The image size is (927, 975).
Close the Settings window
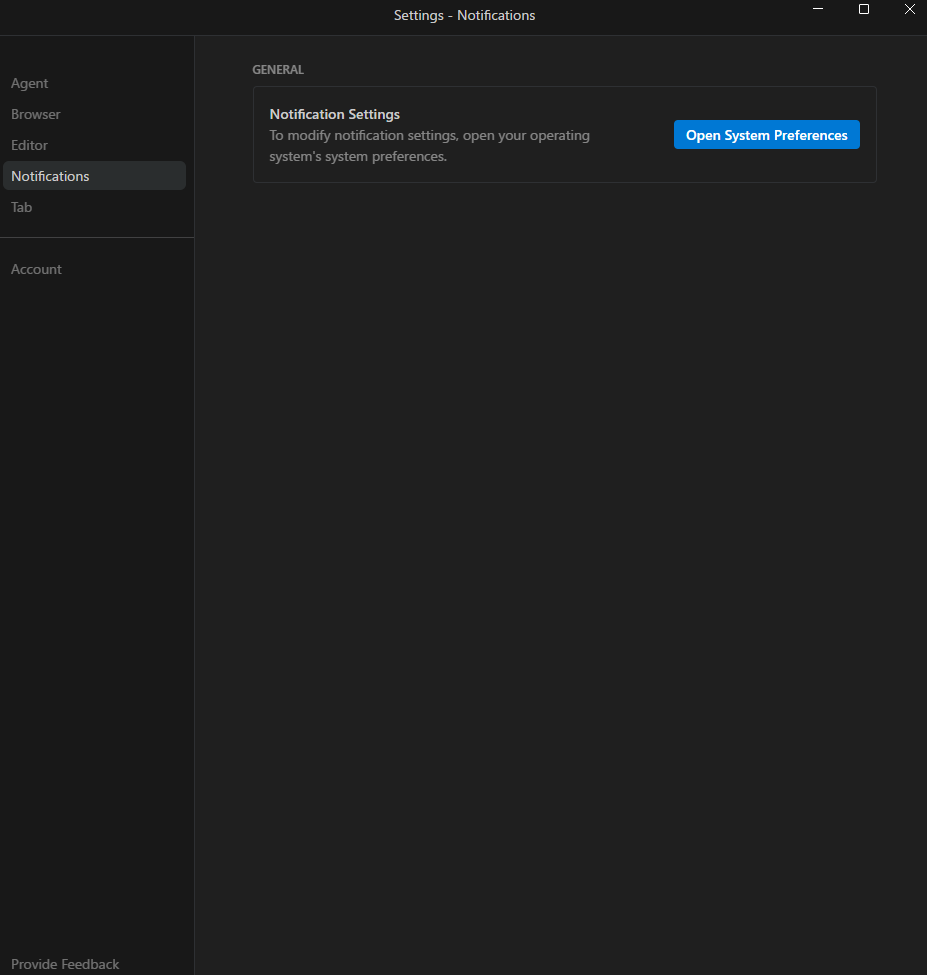(x=909, y=9)
